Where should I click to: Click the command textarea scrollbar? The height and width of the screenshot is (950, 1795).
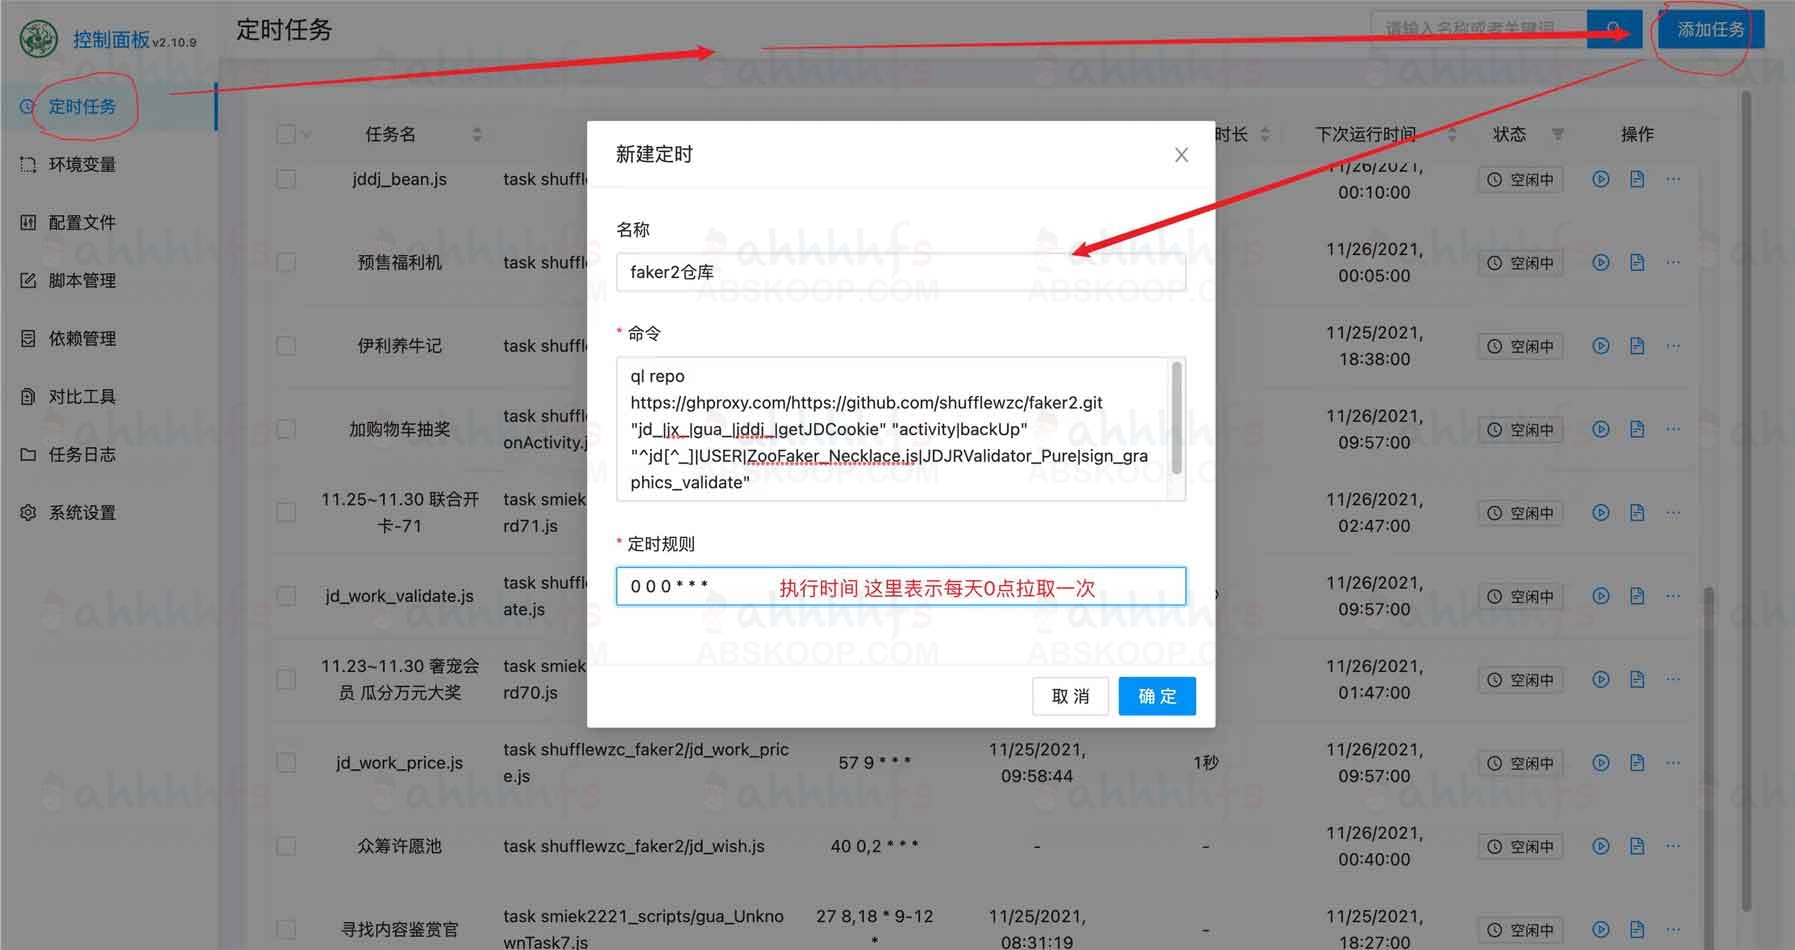pos(1176,420)
